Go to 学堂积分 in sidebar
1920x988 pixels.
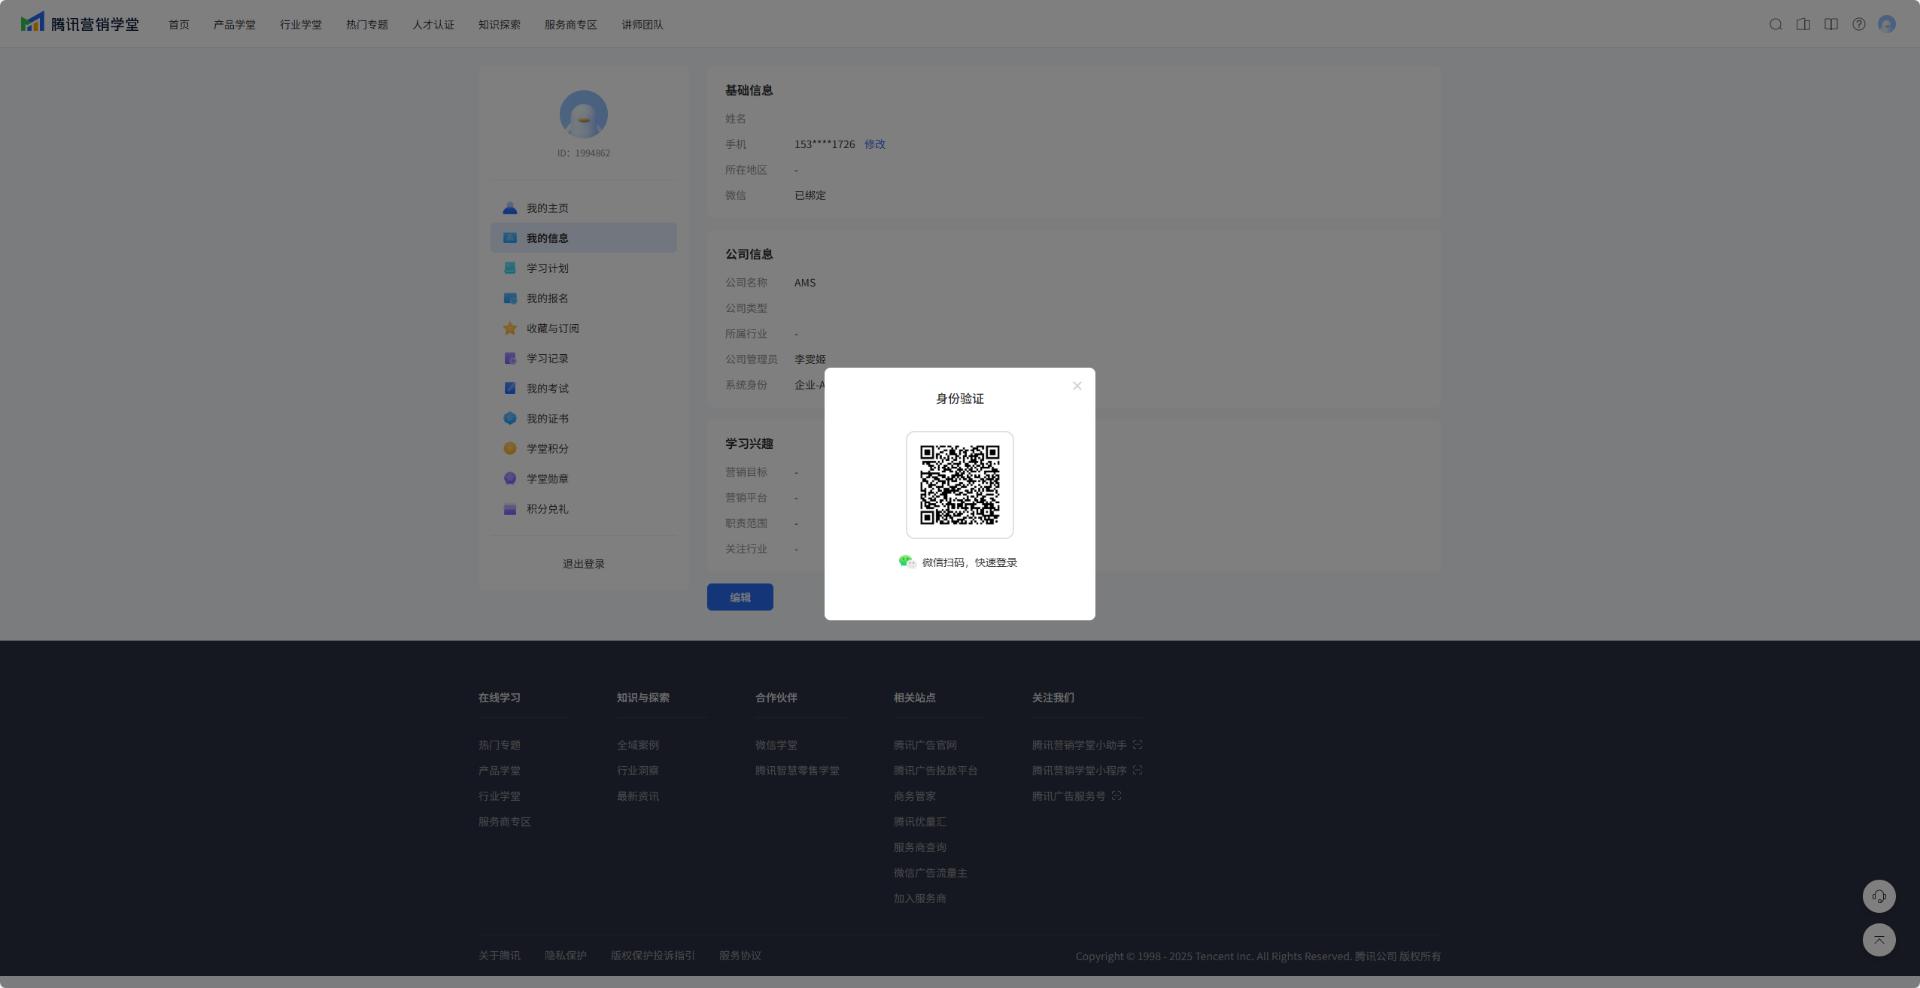547,449
